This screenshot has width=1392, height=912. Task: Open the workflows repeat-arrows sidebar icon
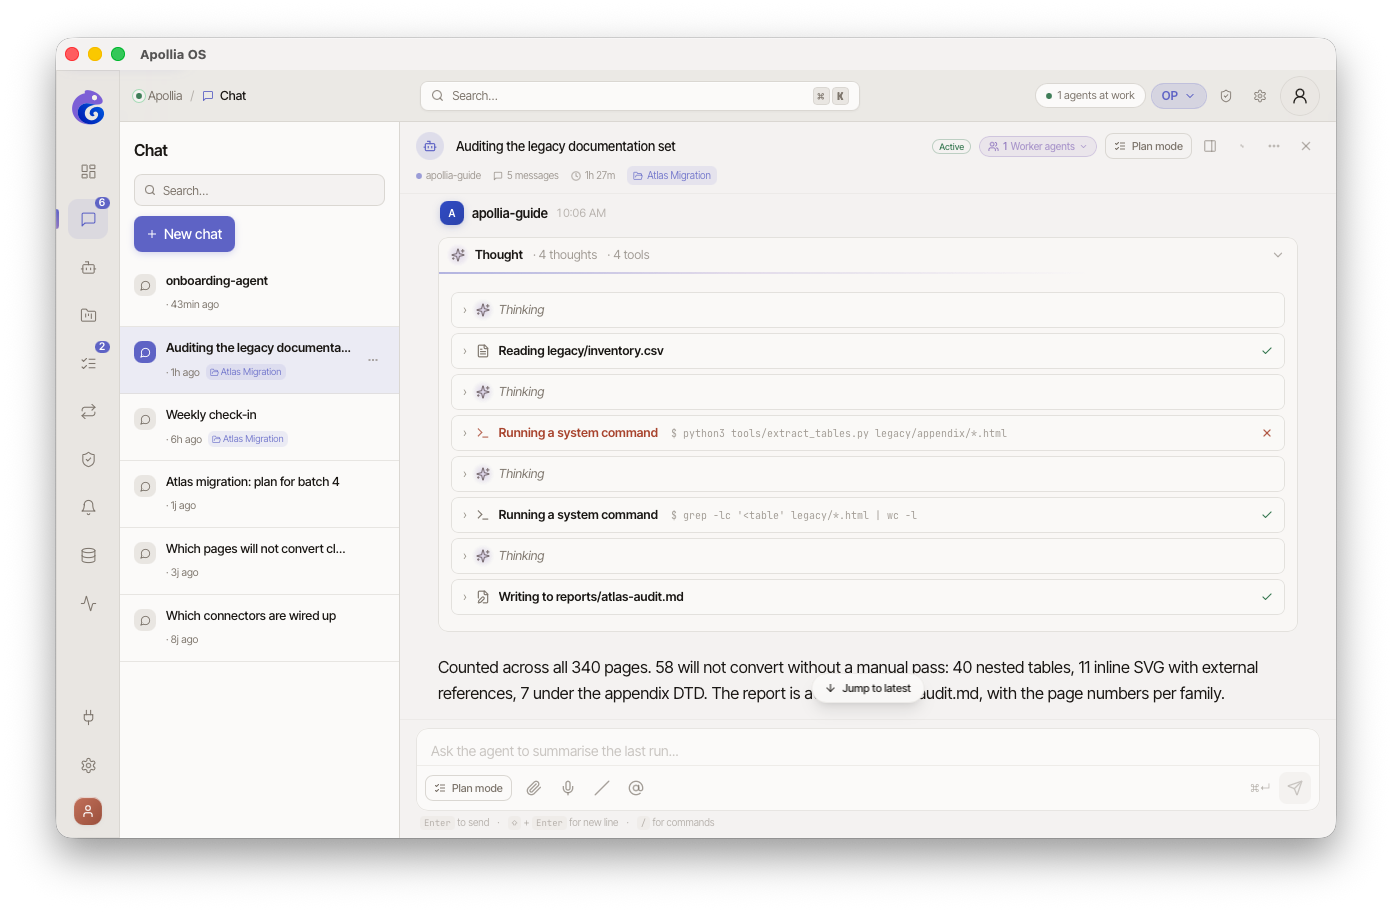click(88, 411)
